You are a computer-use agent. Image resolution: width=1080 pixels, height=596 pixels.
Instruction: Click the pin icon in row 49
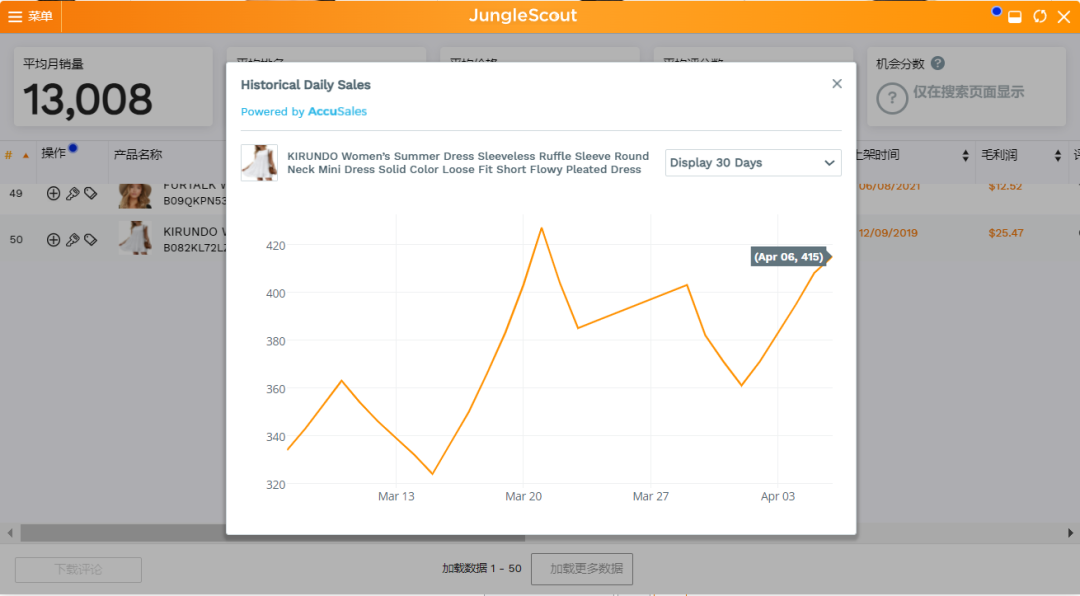pos(72,194)
